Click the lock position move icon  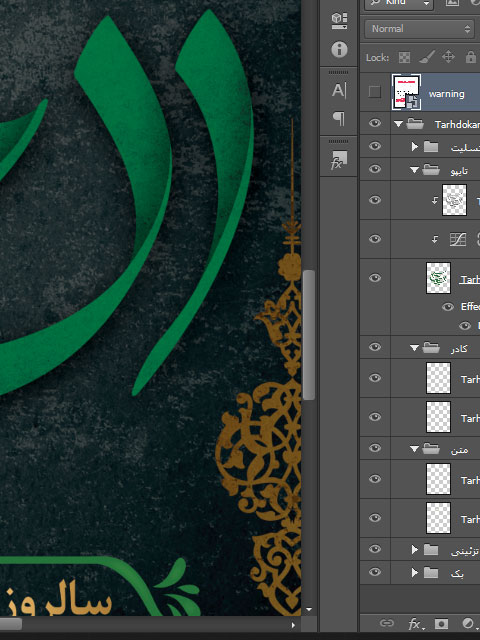coord(449,57)
